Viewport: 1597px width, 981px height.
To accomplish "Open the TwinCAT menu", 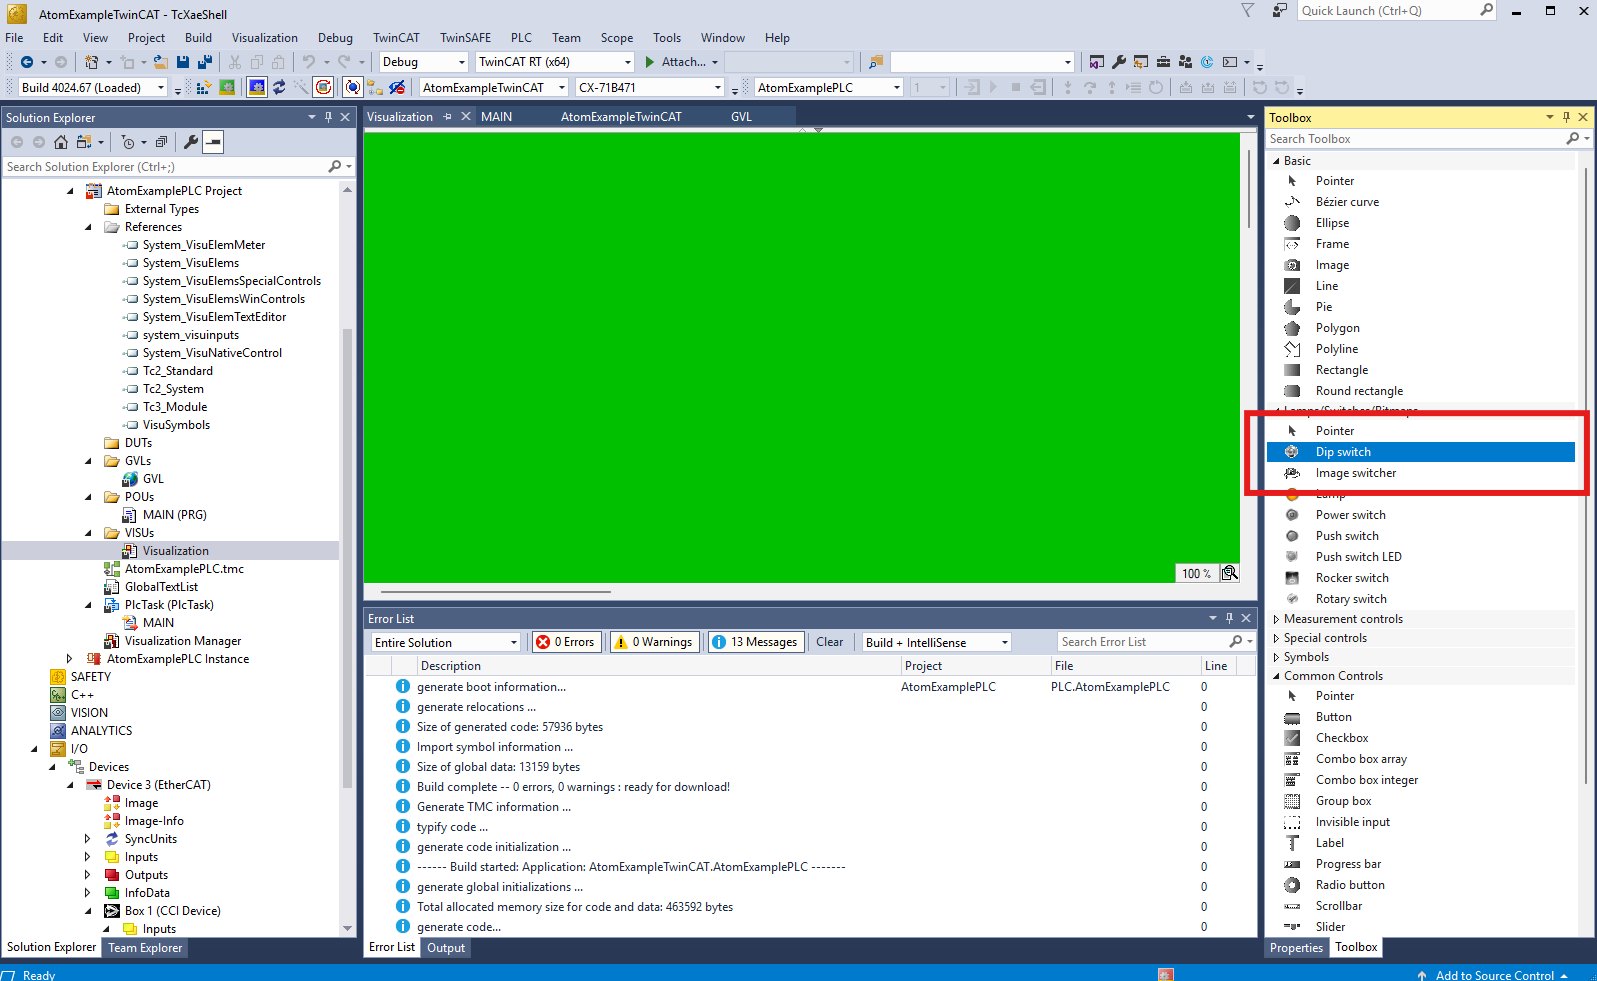I will pos(396,38).
